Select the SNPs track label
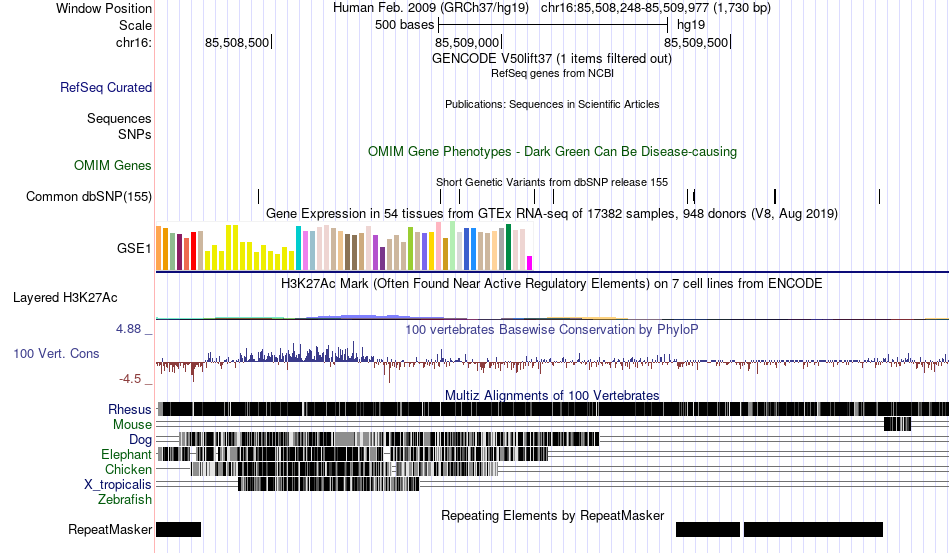The width and height of the screenshot is (950, 553). [x=135, y=134]
